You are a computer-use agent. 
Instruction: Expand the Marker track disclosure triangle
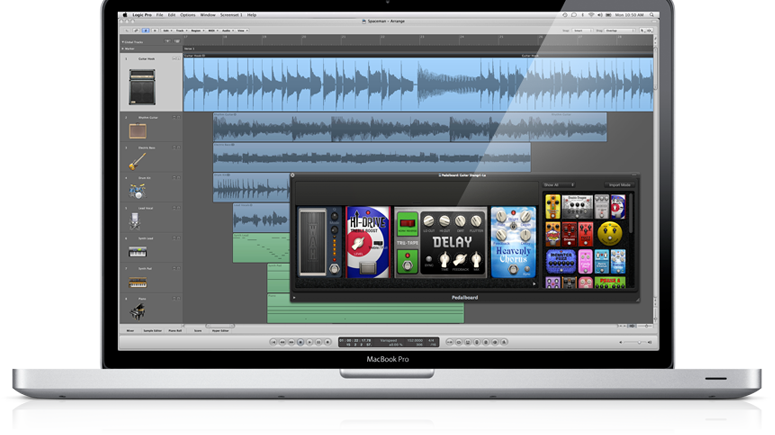pyautogui.click(x=123, y=49)
